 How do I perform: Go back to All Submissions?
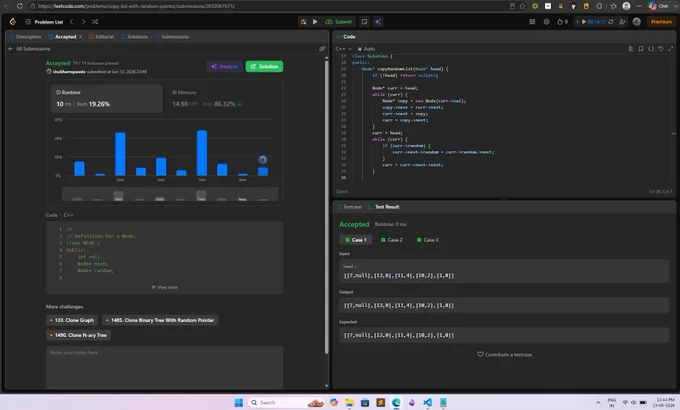click(x=29, y=49)
